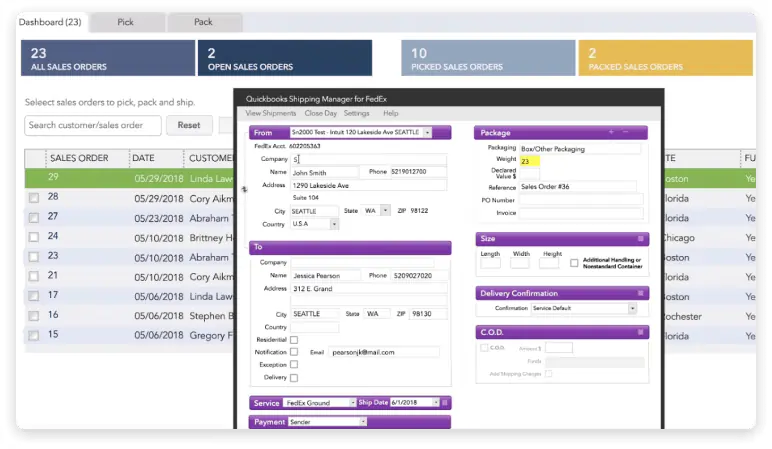The image size is (772, 449).
Task: Click the Invoice field
Action: (x=581, y=213)
